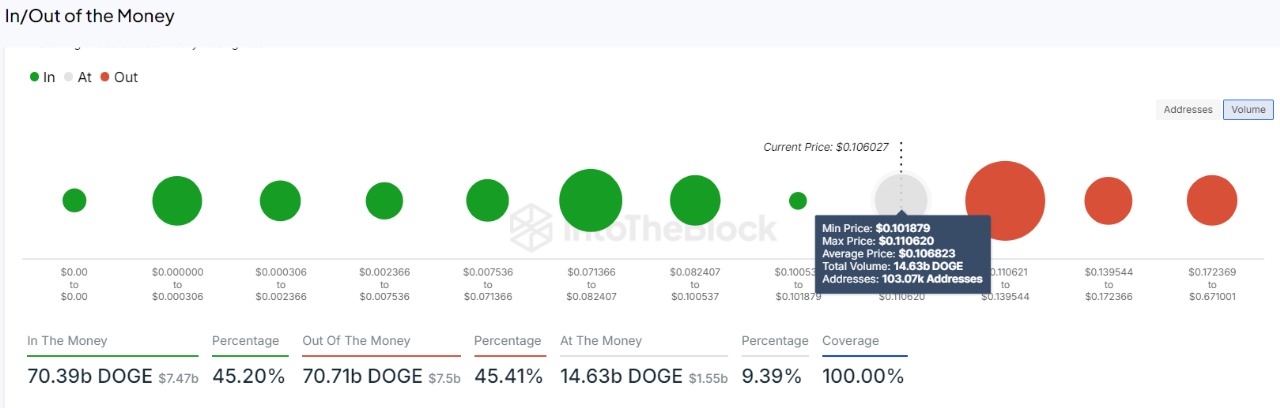Screen dimensions: 1280x408
Task: Select the green $0.082407 to $0.100537 bubble
Action: (695, 200)
